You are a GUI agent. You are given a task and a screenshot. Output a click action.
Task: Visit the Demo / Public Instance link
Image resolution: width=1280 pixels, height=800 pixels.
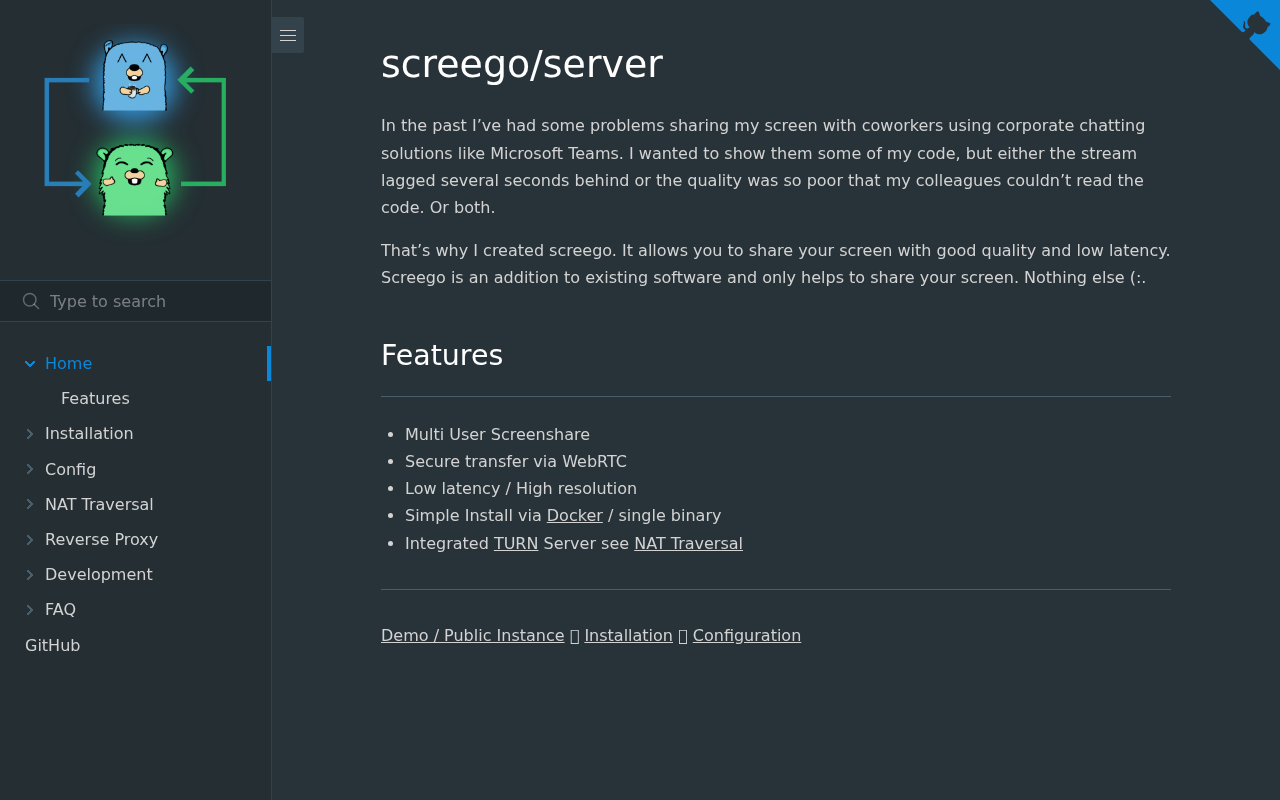tap(472, 635)
